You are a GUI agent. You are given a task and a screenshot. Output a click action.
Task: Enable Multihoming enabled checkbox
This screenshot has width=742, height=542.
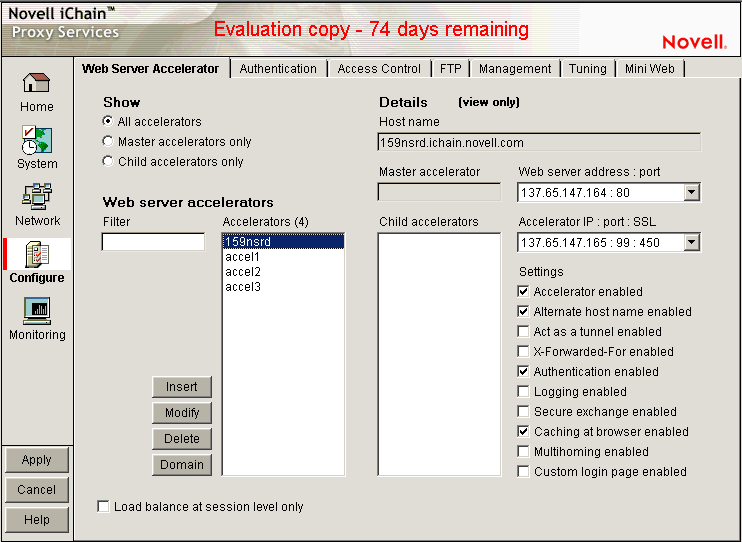tap(523, 452)
